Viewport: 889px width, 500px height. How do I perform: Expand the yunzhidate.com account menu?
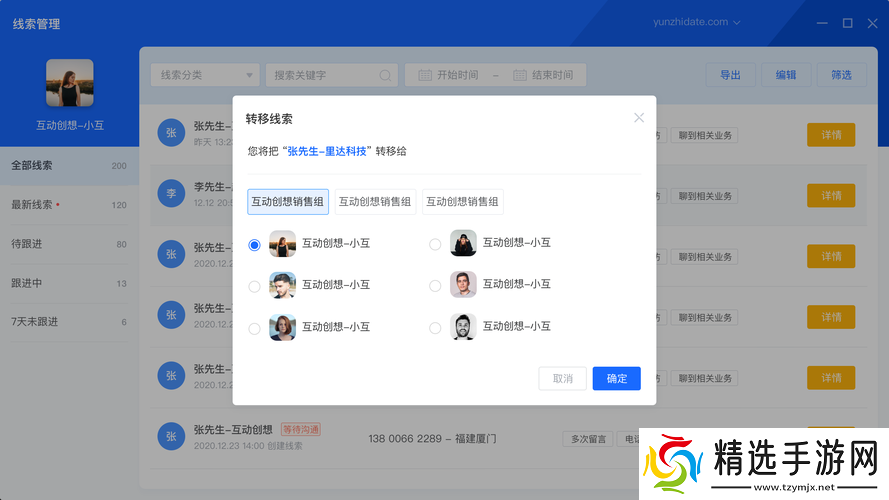[697, 22]
